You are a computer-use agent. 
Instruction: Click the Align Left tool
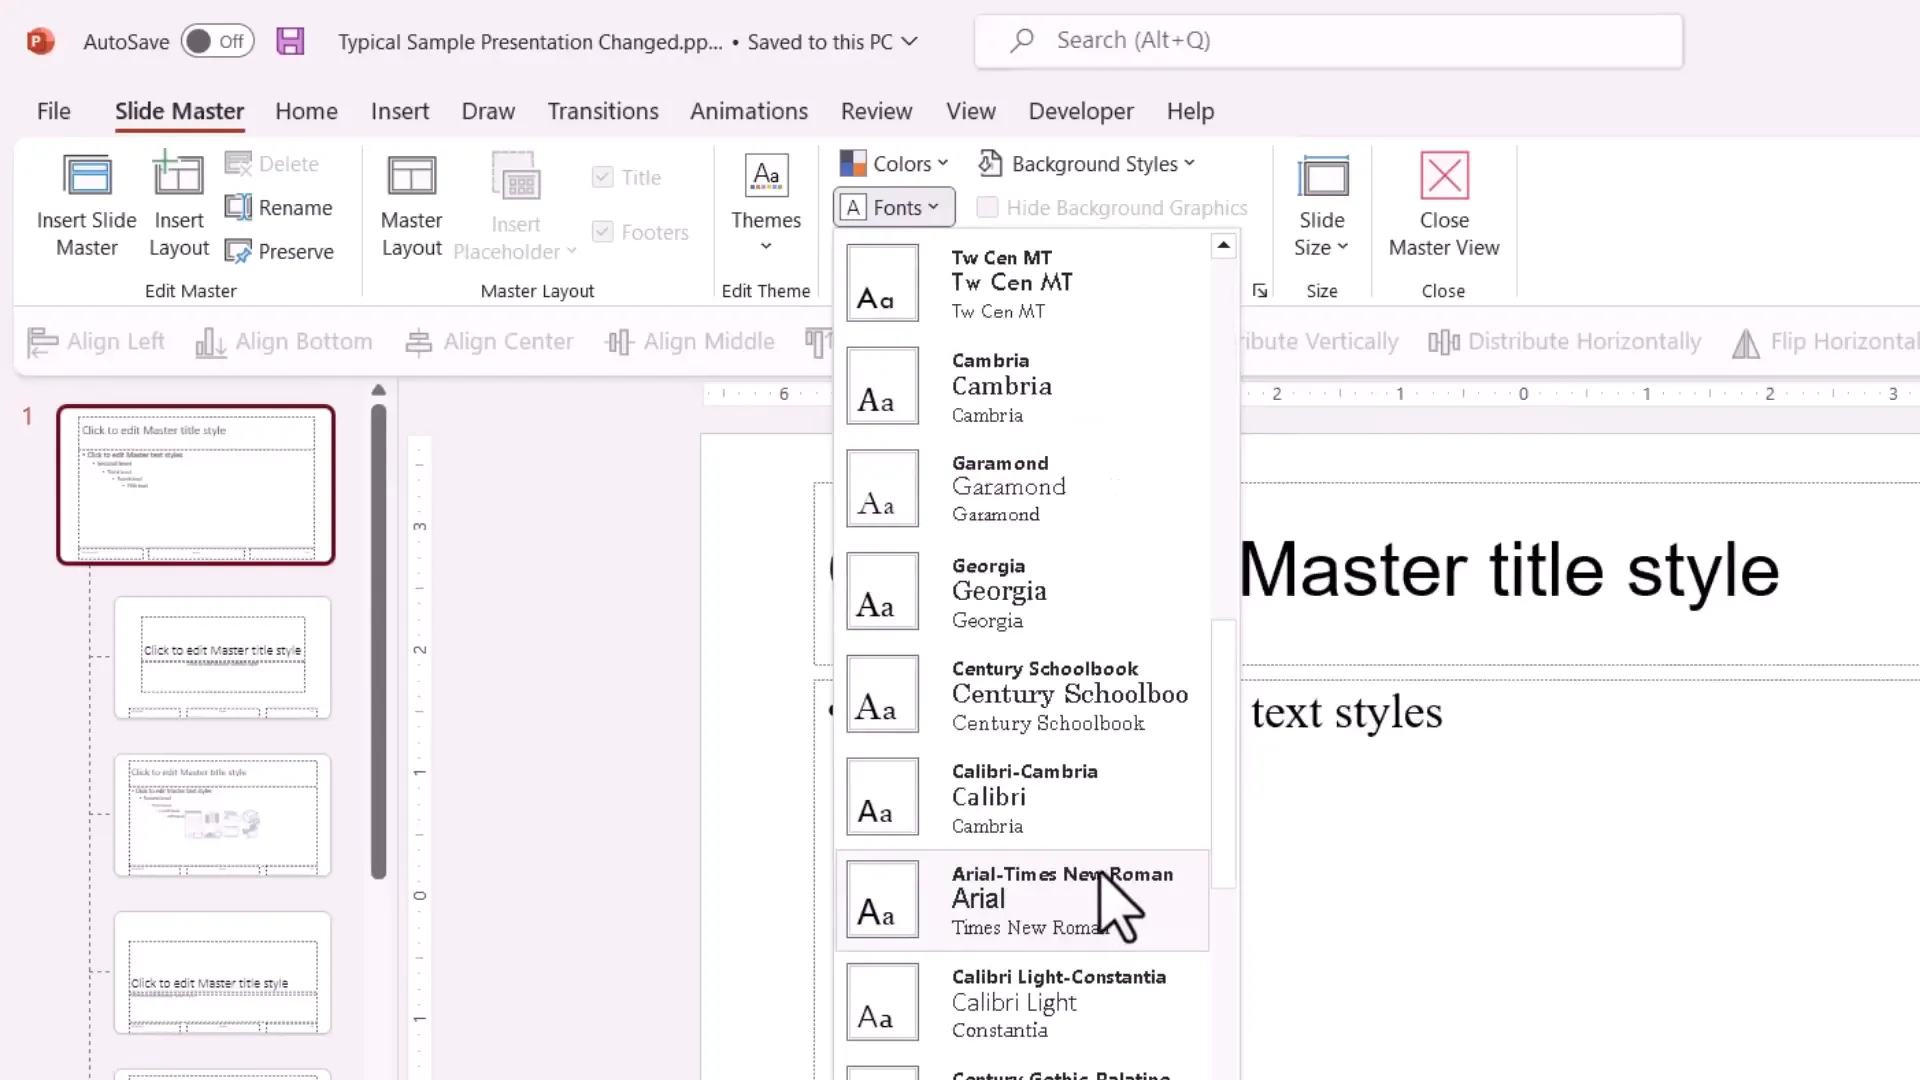point(96,342)
